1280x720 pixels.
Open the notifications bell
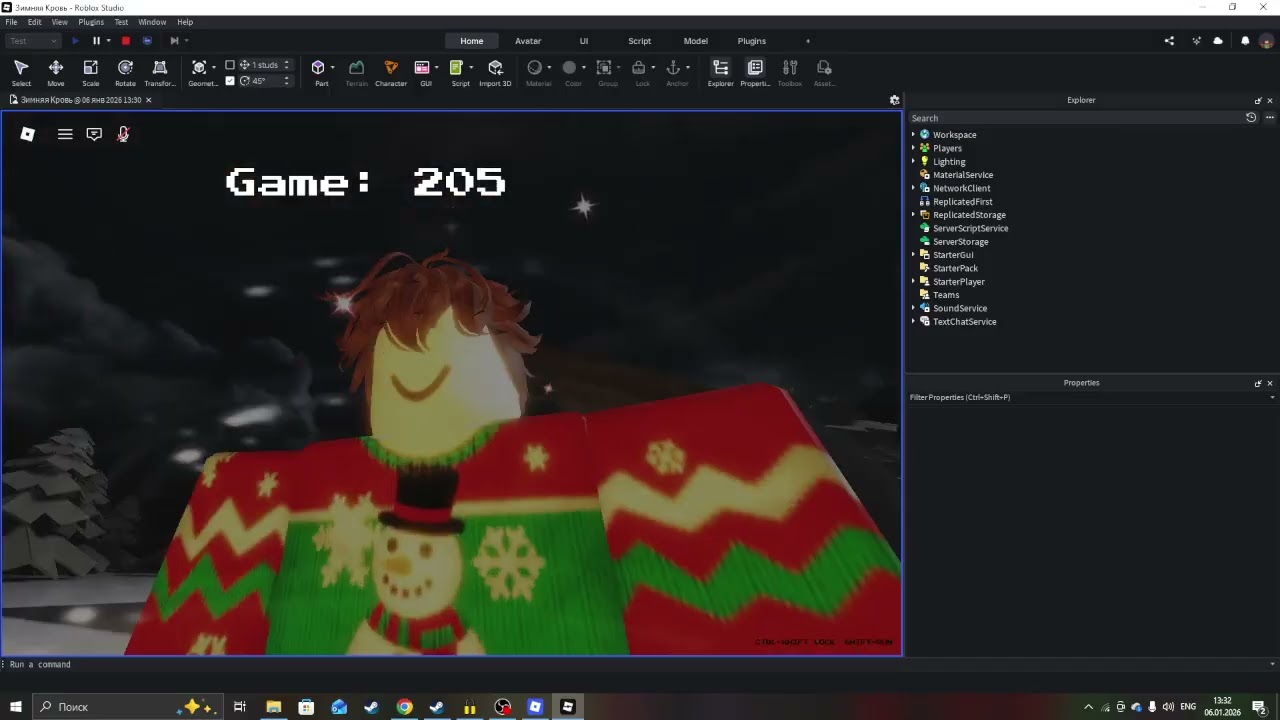point(1245,41)
